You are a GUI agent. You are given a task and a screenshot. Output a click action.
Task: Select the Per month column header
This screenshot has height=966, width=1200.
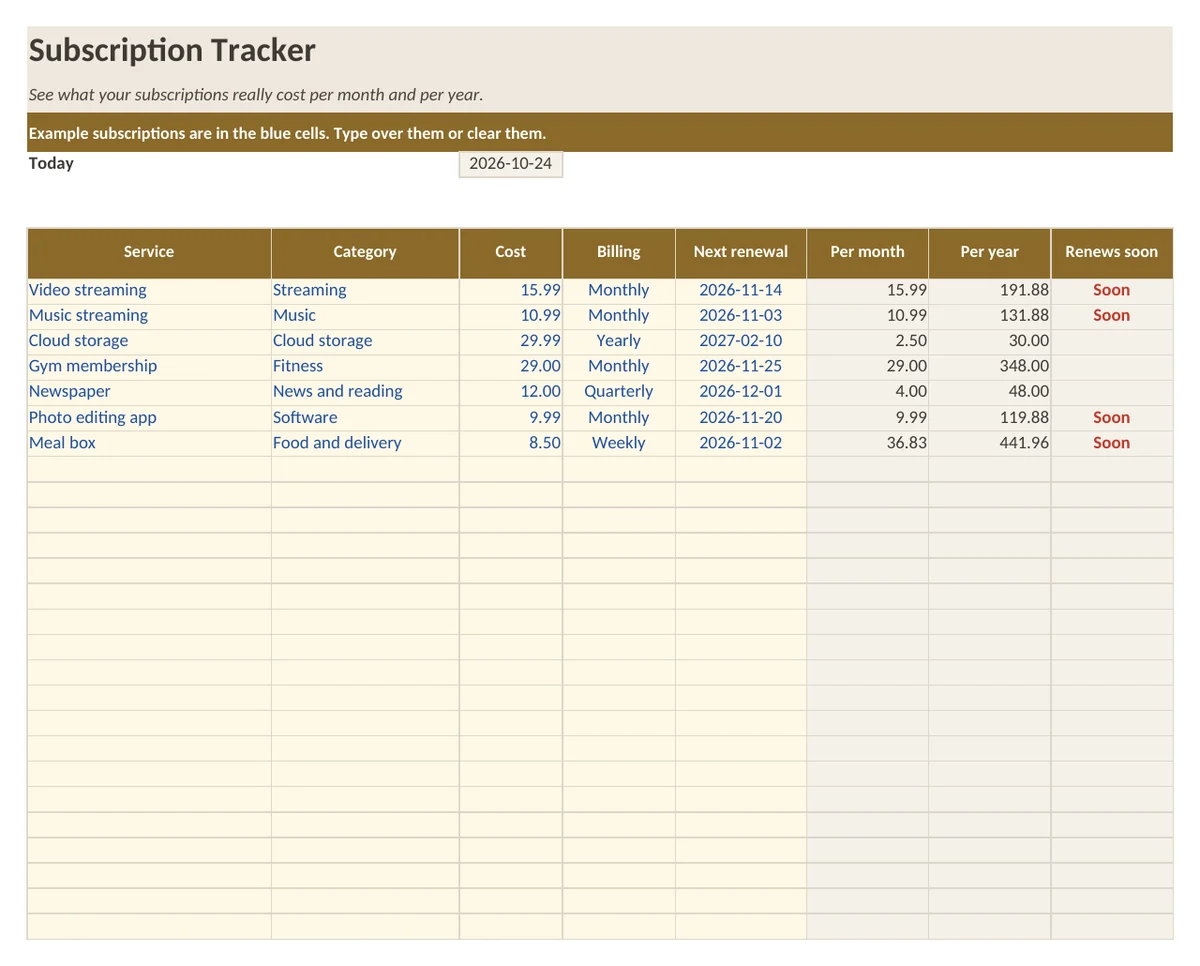point(867,252)
